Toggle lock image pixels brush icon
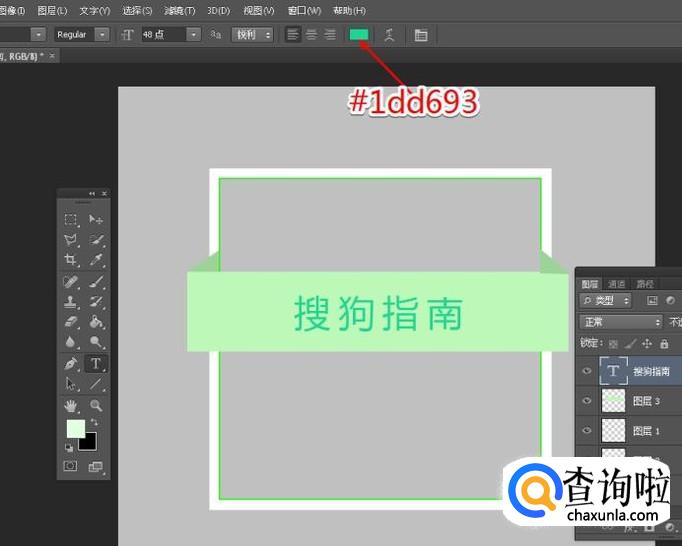Image resolution: width=682 pixels, height=546 pixels. click(630, 344)
